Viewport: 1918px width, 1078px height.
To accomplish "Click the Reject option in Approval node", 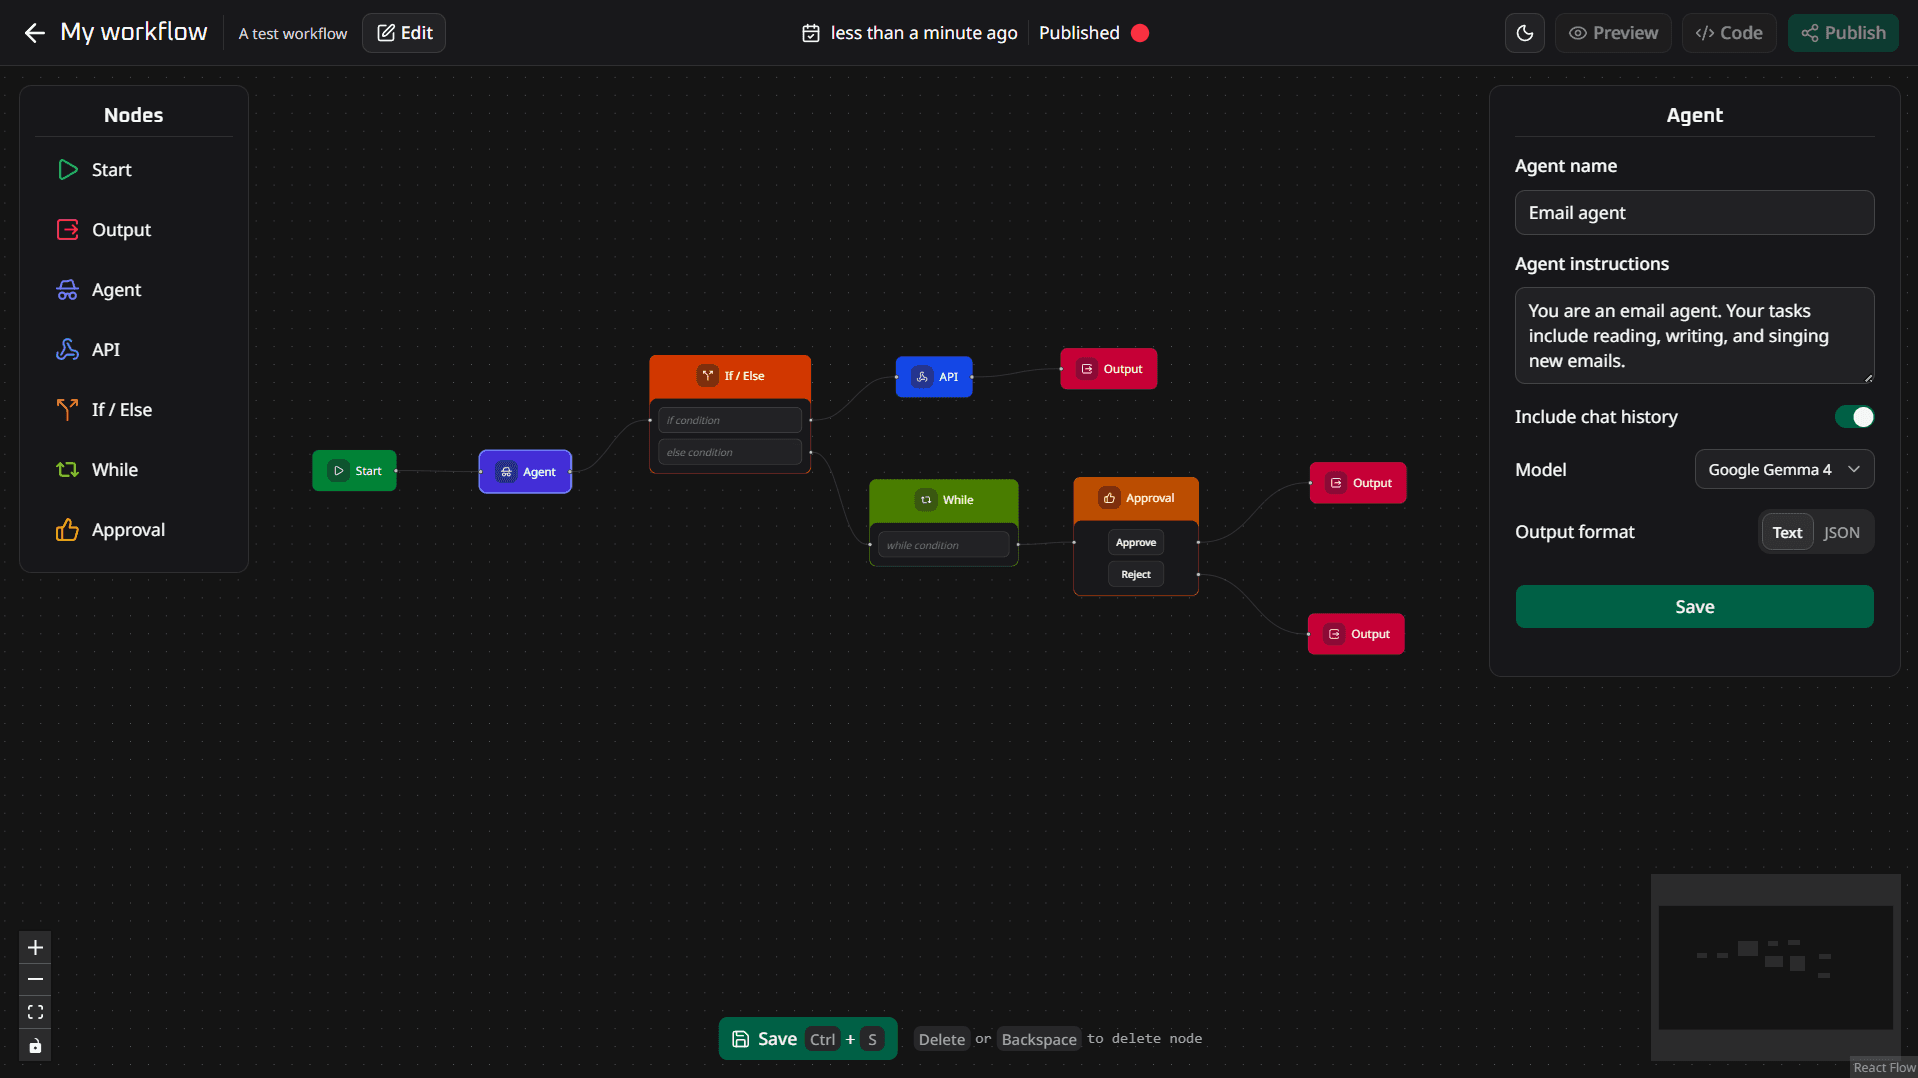I will pyautogui.click(x=1136, y=575).
